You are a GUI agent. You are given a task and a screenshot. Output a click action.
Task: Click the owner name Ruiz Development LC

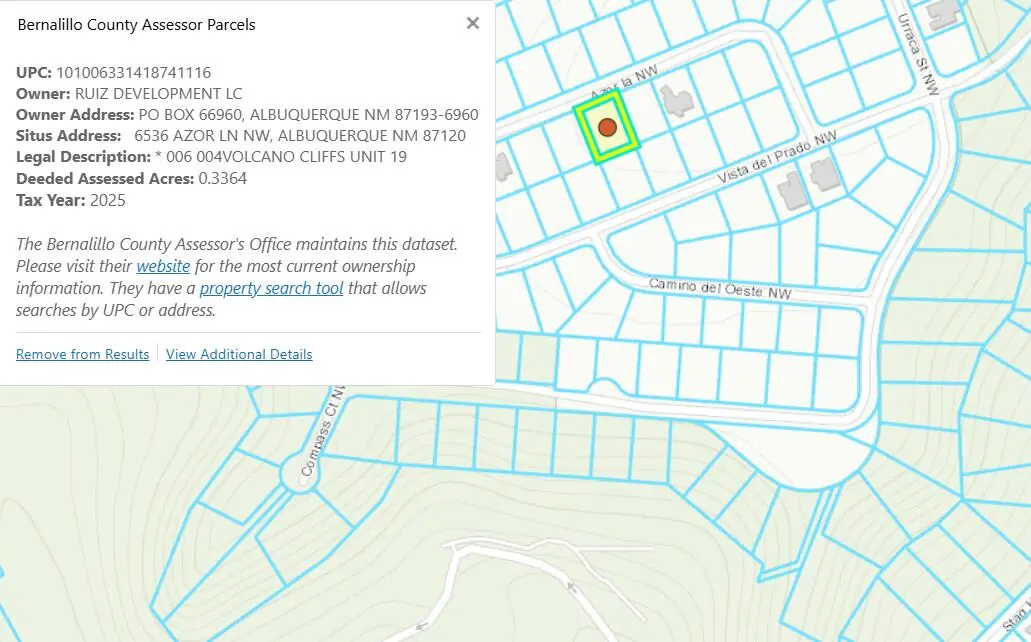tap(158, 93)
